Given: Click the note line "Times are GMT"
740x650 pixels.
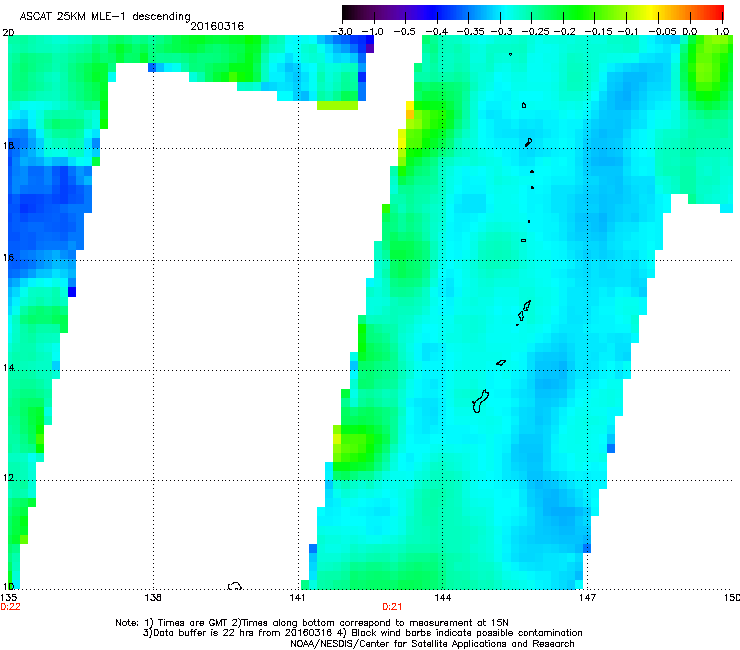Looking at the screenshot, I should [x=312, y=623].
